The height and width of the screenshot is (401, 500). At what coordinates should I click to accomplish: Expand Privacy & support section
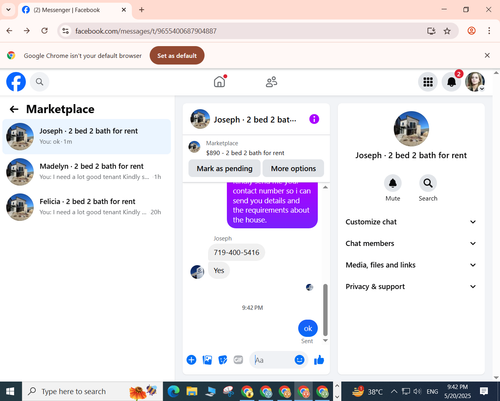(411, 287)
